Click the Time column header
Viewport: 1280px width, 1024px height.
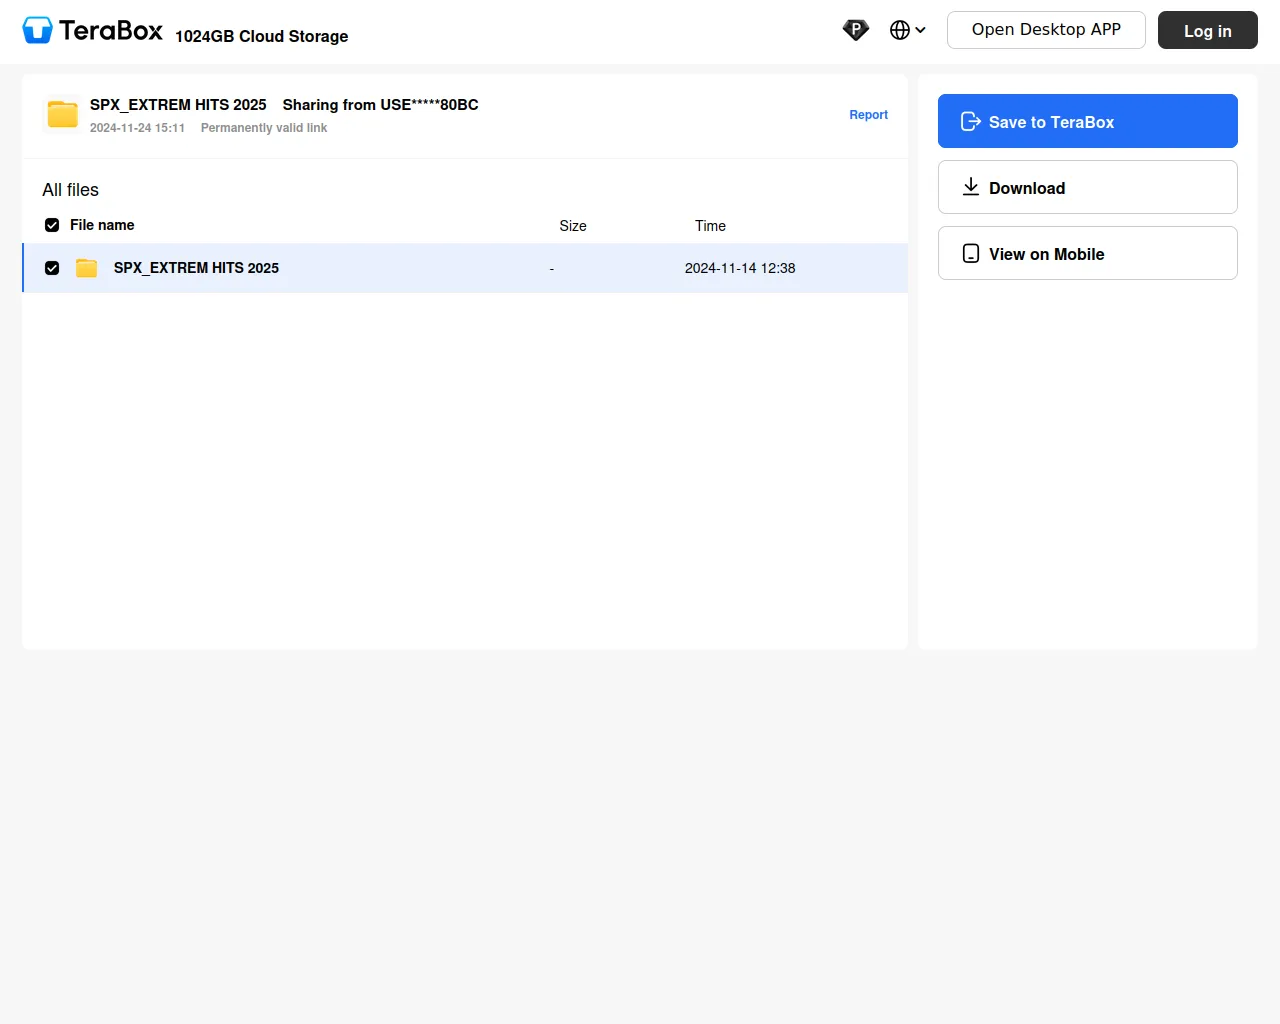[710, 226]
